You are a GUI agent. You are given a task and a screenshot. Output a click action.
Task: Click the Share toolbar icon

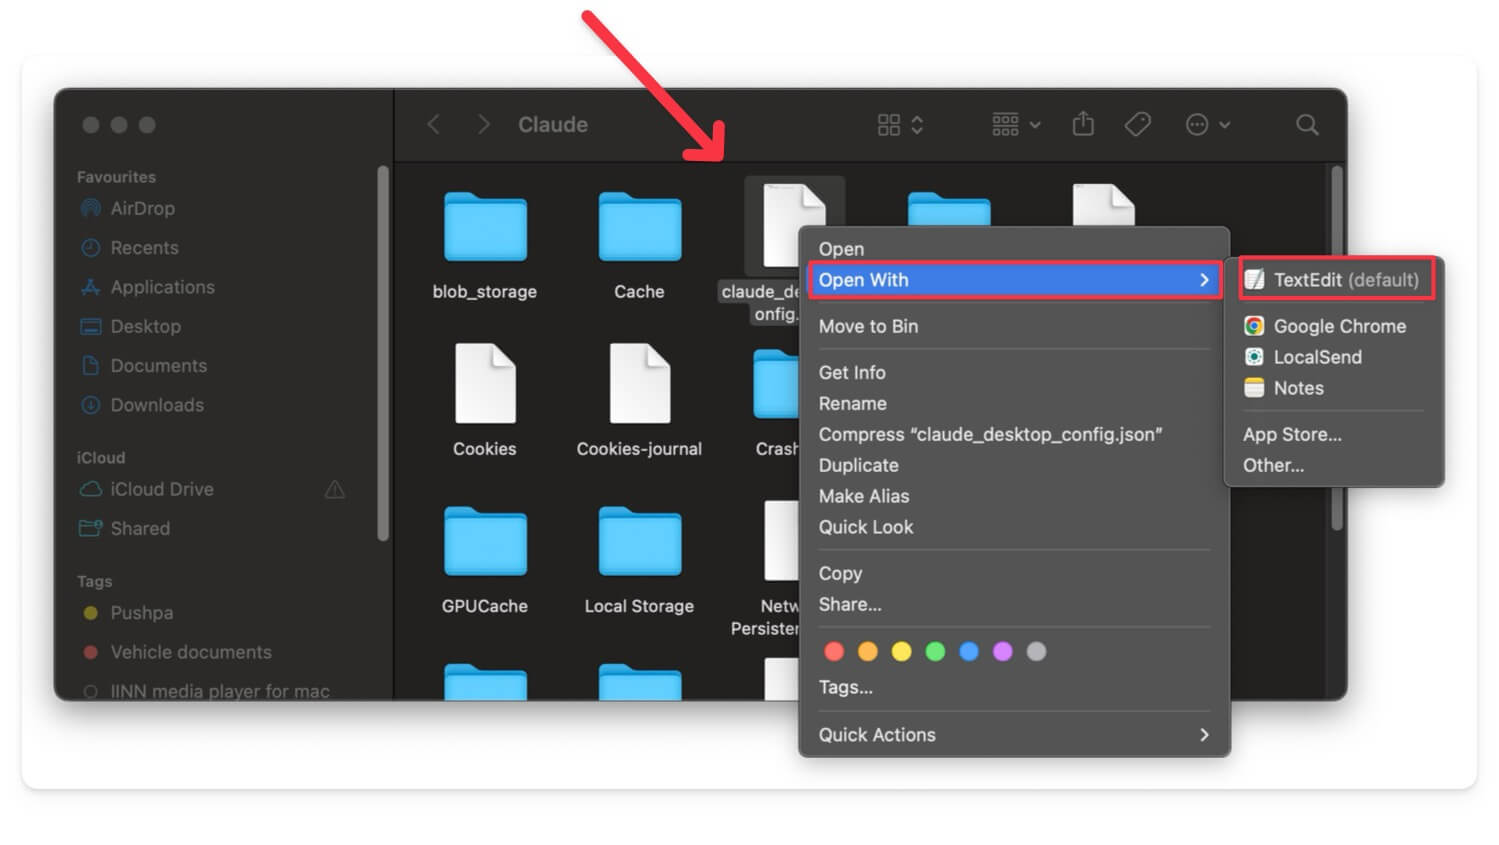pyautogui.click(x=1083, y=124)
